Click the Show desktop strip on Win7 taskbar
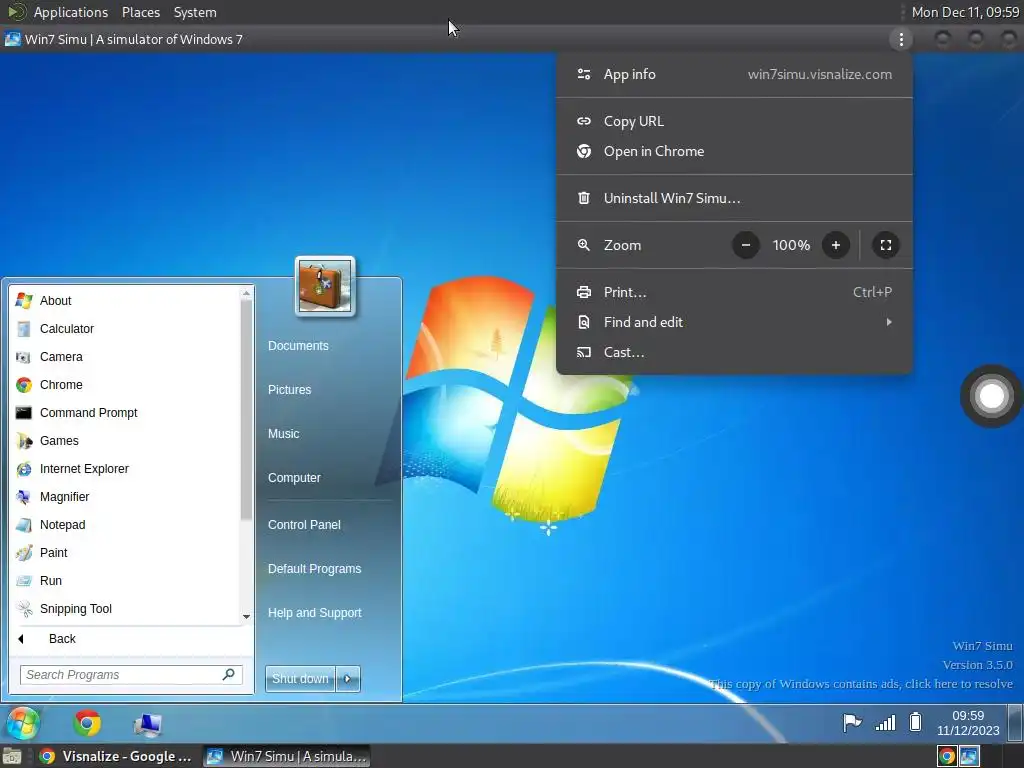 click(1015, 723)
